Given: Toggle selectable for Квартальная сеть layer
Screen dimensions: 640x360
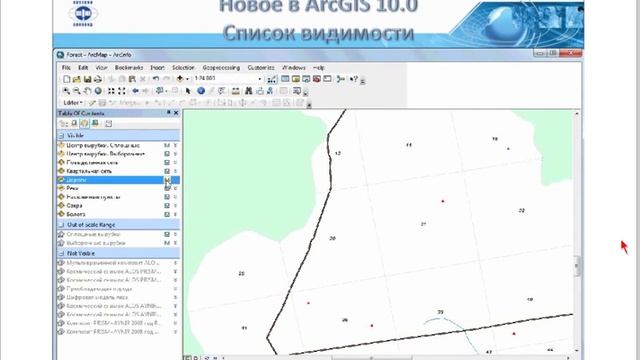Looking at the screenshot, I should [x=167, y=171].
